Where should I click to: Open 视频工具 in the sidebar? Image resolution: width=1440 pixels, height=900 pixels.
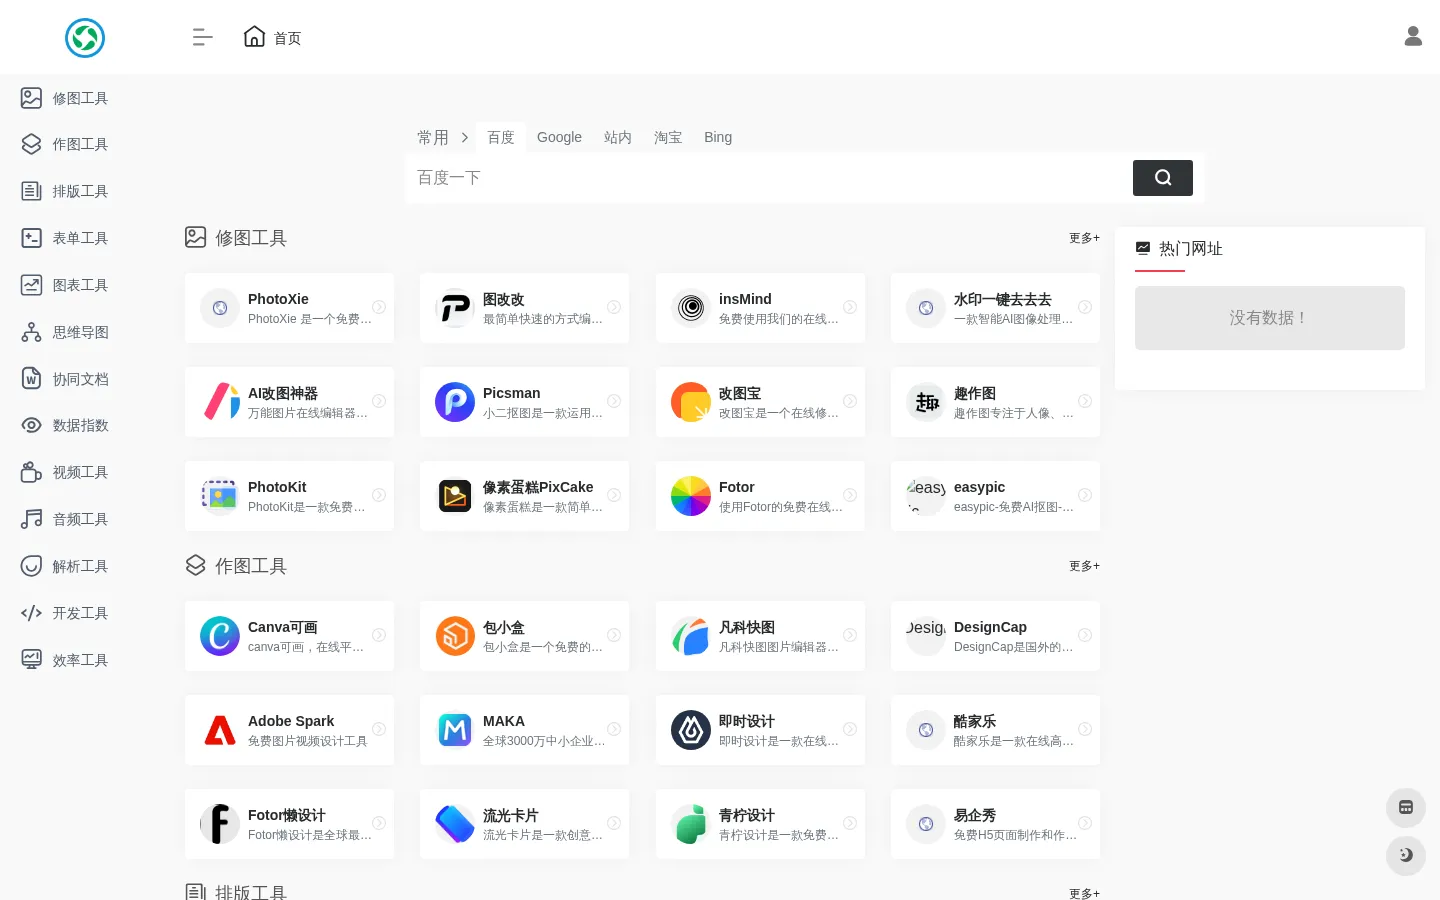65,472
